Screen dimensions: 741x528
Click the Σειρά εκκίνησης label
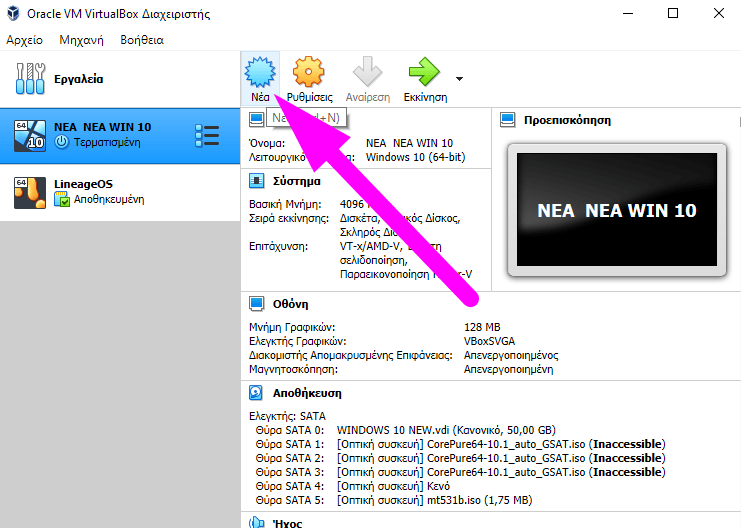click(x=289, y=218)
